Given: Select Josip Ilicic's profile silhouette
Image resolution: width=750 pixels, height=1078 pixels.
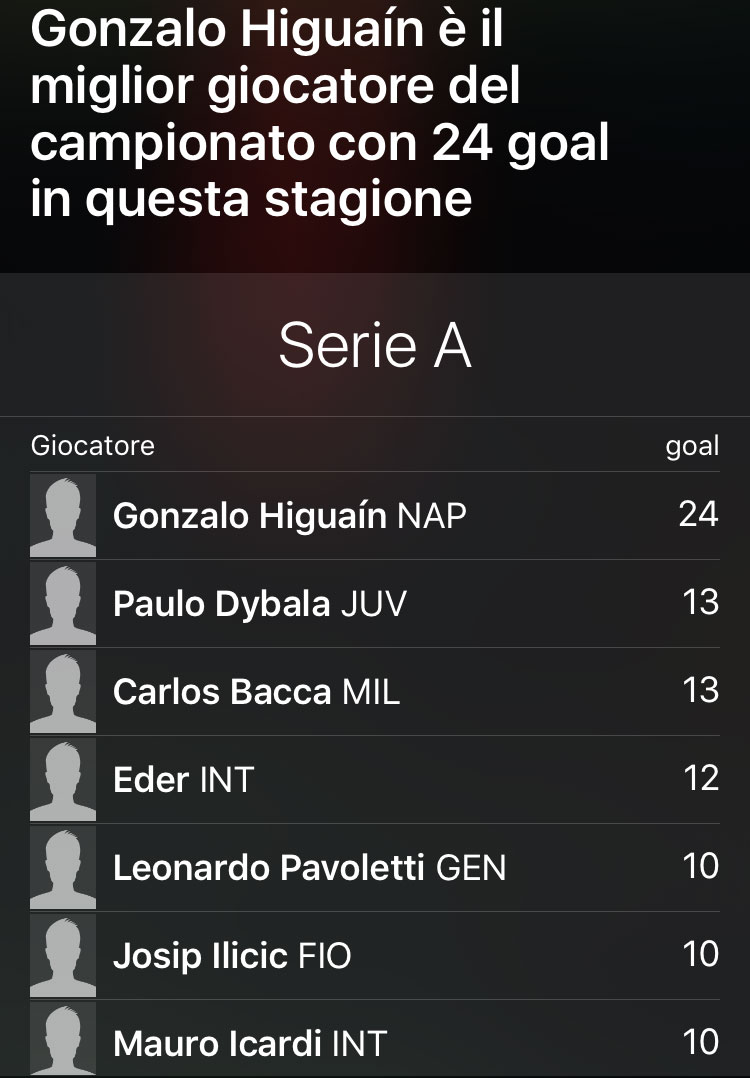Looking at the screenshot, I should point(63,956).
